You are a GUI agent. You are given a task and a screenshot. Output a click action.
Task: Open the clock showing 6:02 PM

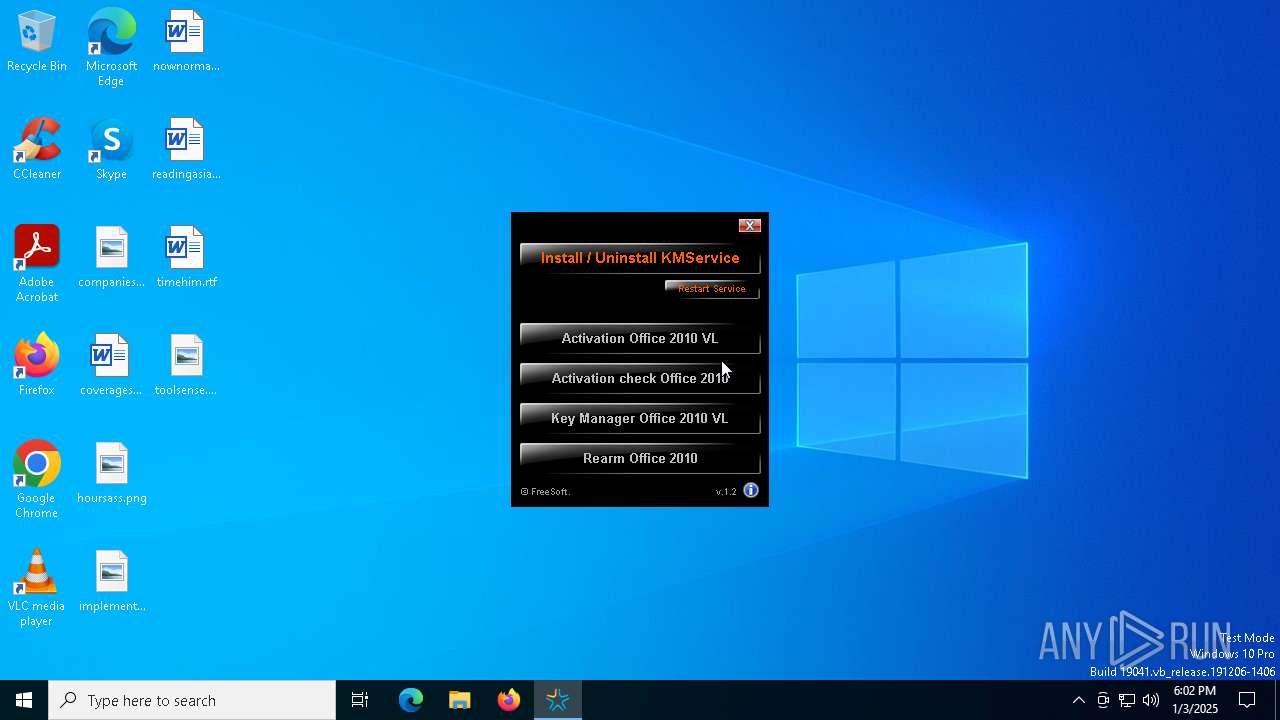[x=1195, y=700]
